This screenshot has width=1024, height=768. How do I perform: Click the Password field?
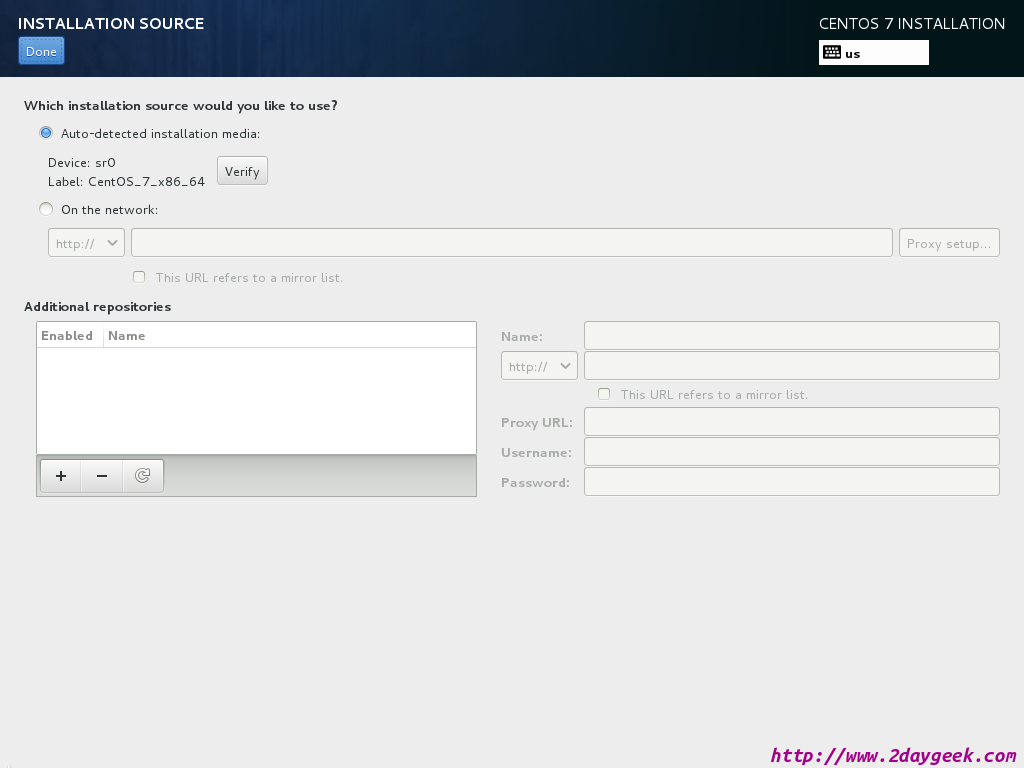click(x=792, y=482)
